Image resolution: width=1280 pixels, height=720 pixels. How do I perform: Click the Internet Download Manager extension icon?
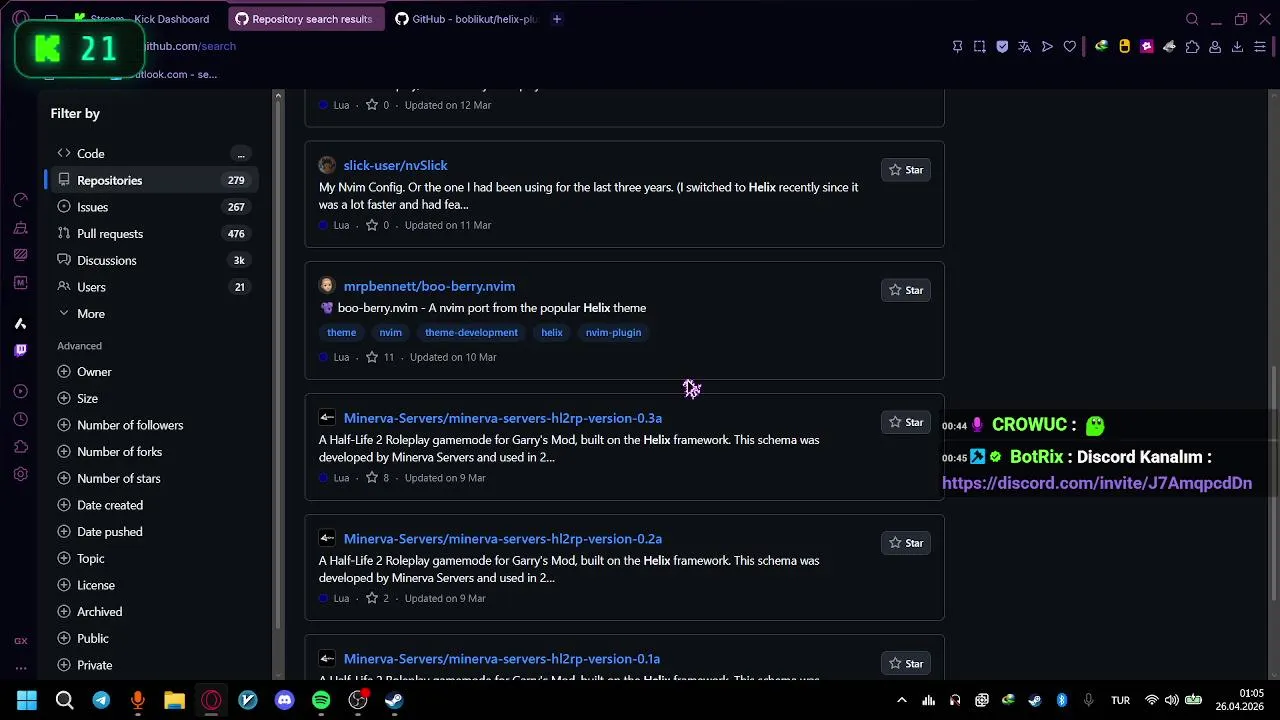1101,46
